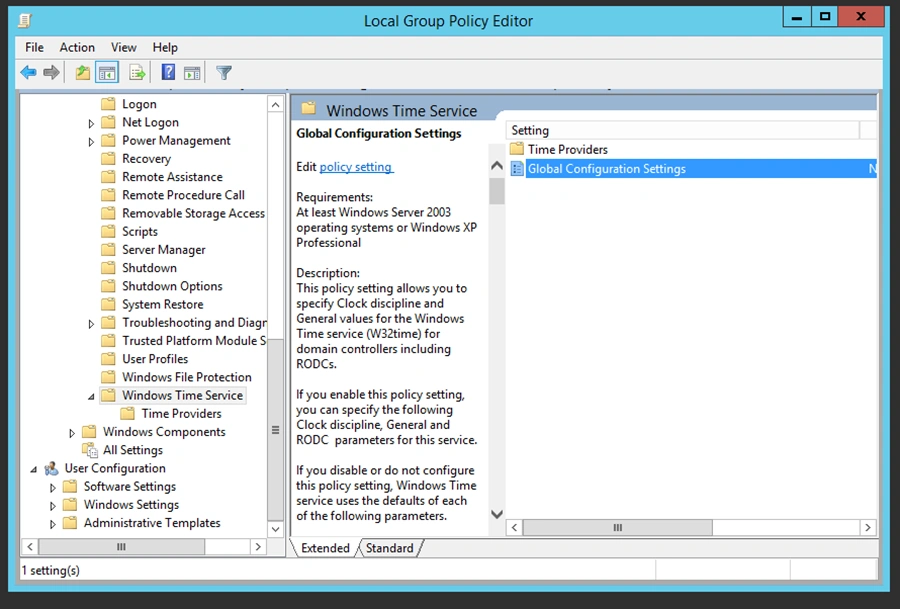Open the Action menu
Image resolution: width=900 pixels, height=609 pixels.
77,47
